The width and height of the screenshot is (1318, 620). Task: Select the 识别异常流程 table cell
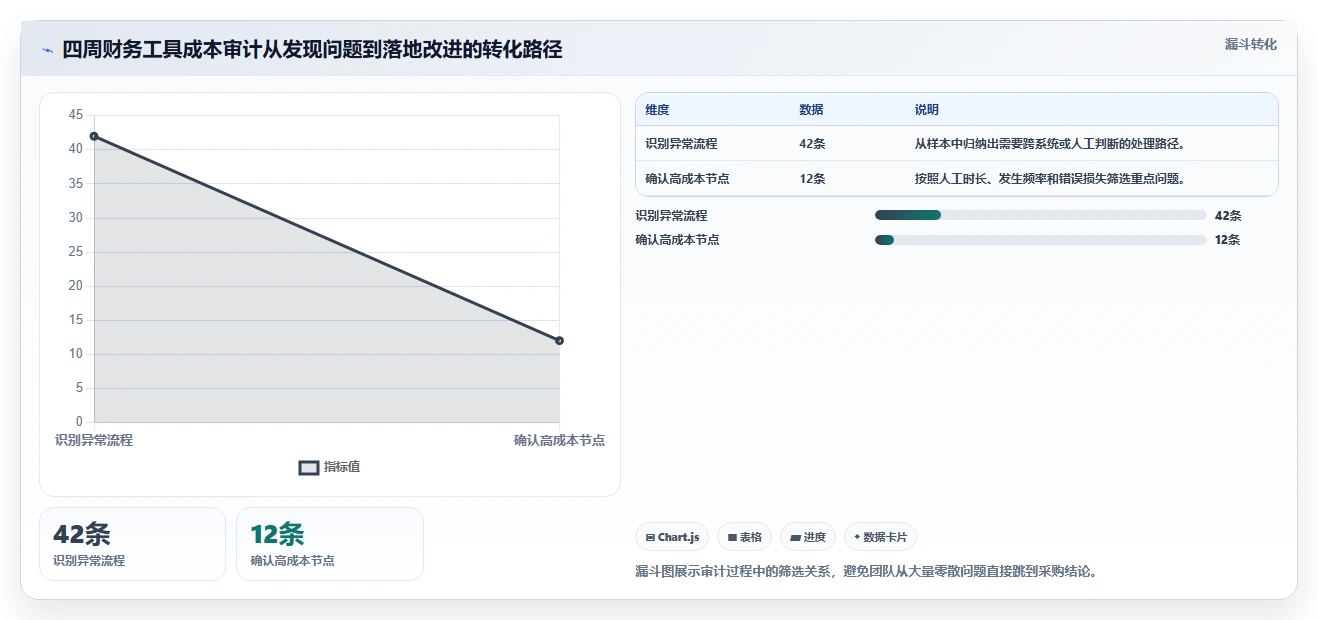point(681,144)
